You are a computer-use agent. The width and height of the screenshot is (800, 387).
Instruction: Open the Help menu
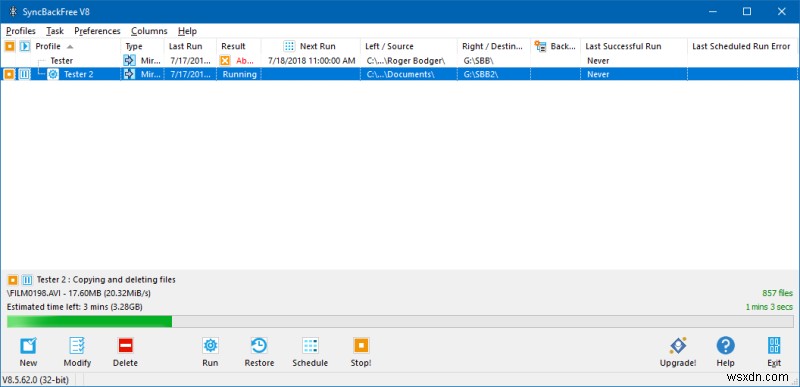point(187,31)
